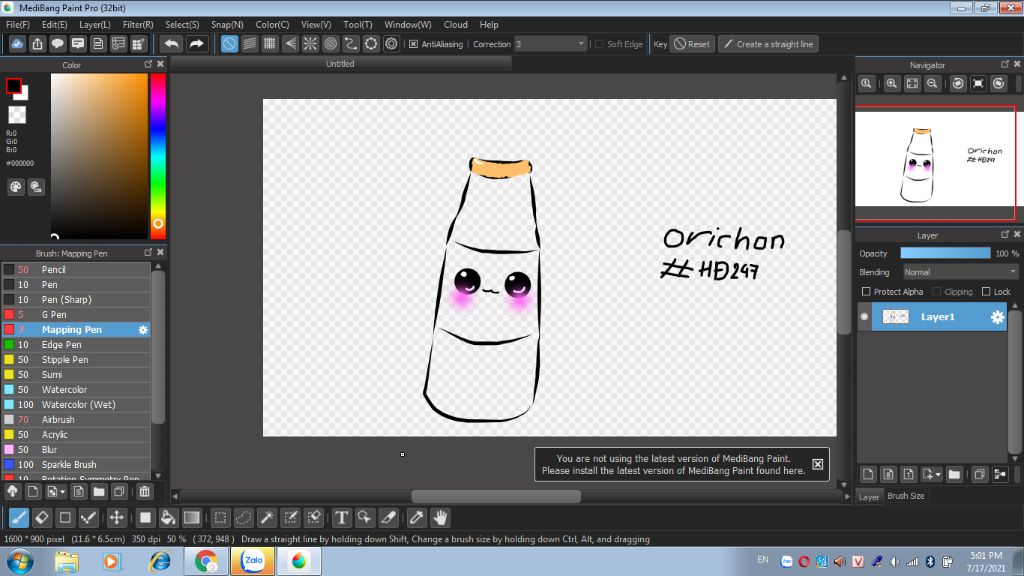Turn on vanishing point snap

pos(290,44)
